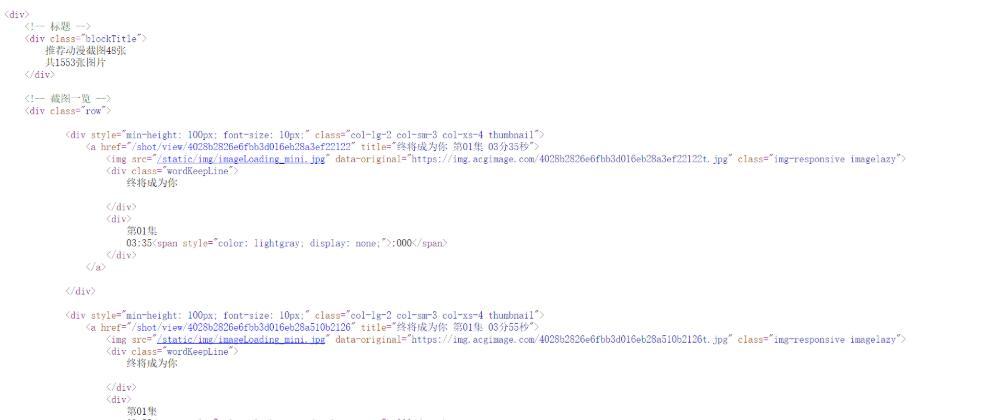Click the text 推荐动漫截图48张
The height and width of the screenshot is (420, 987).
86,50
